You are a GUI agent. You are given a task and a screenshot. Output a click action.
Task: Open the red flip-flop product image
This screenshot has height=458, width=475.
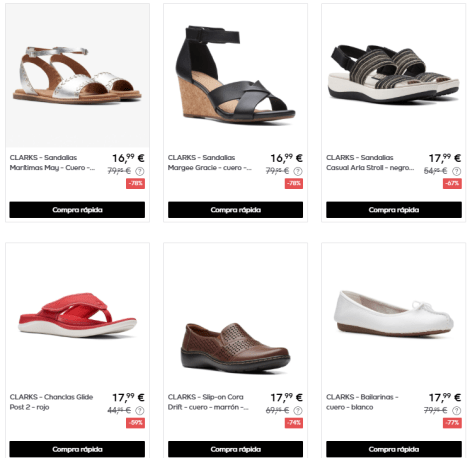(77, 315)
